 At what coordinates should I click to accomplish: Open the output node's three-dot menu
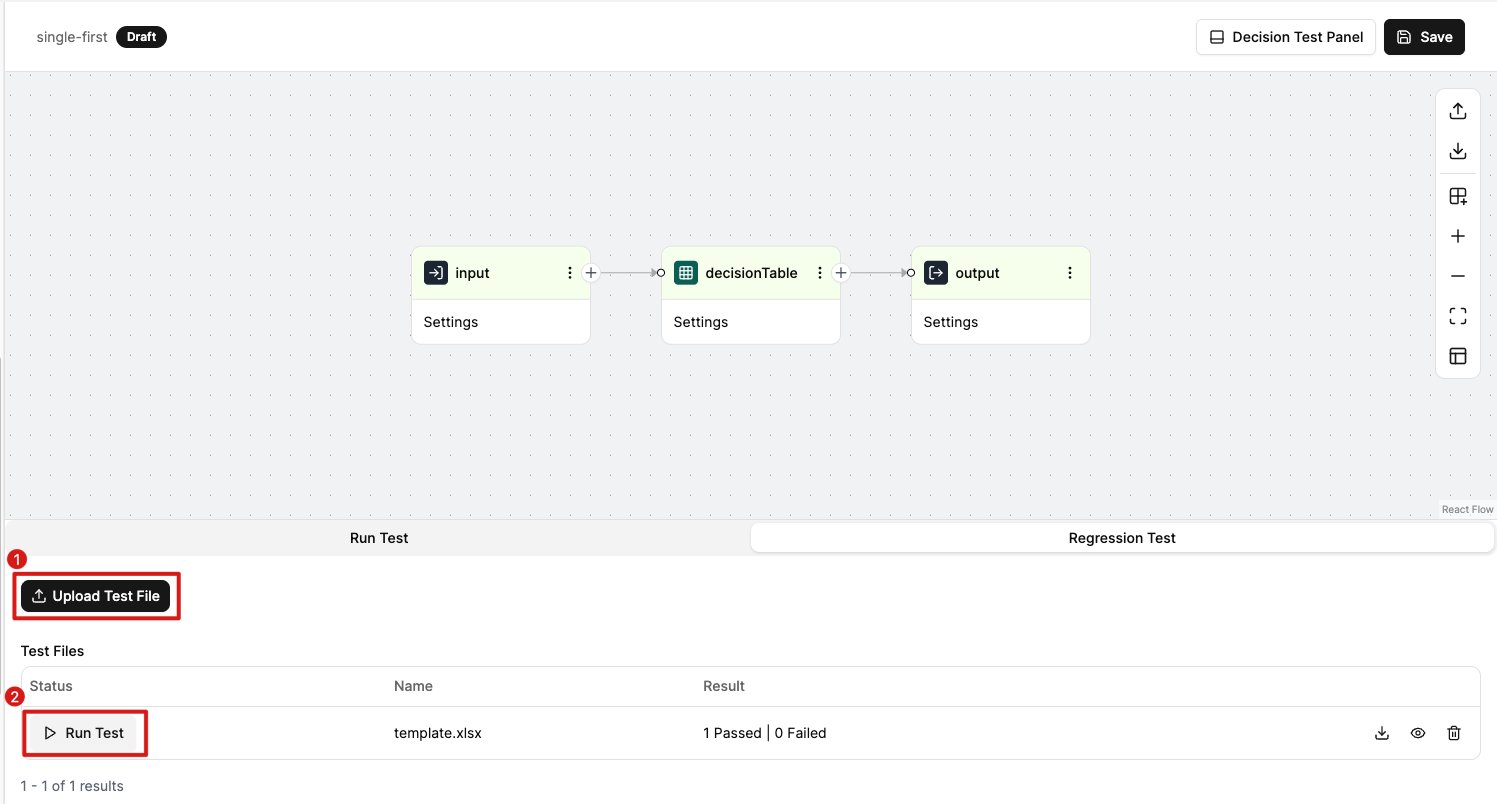[1070, 273]
